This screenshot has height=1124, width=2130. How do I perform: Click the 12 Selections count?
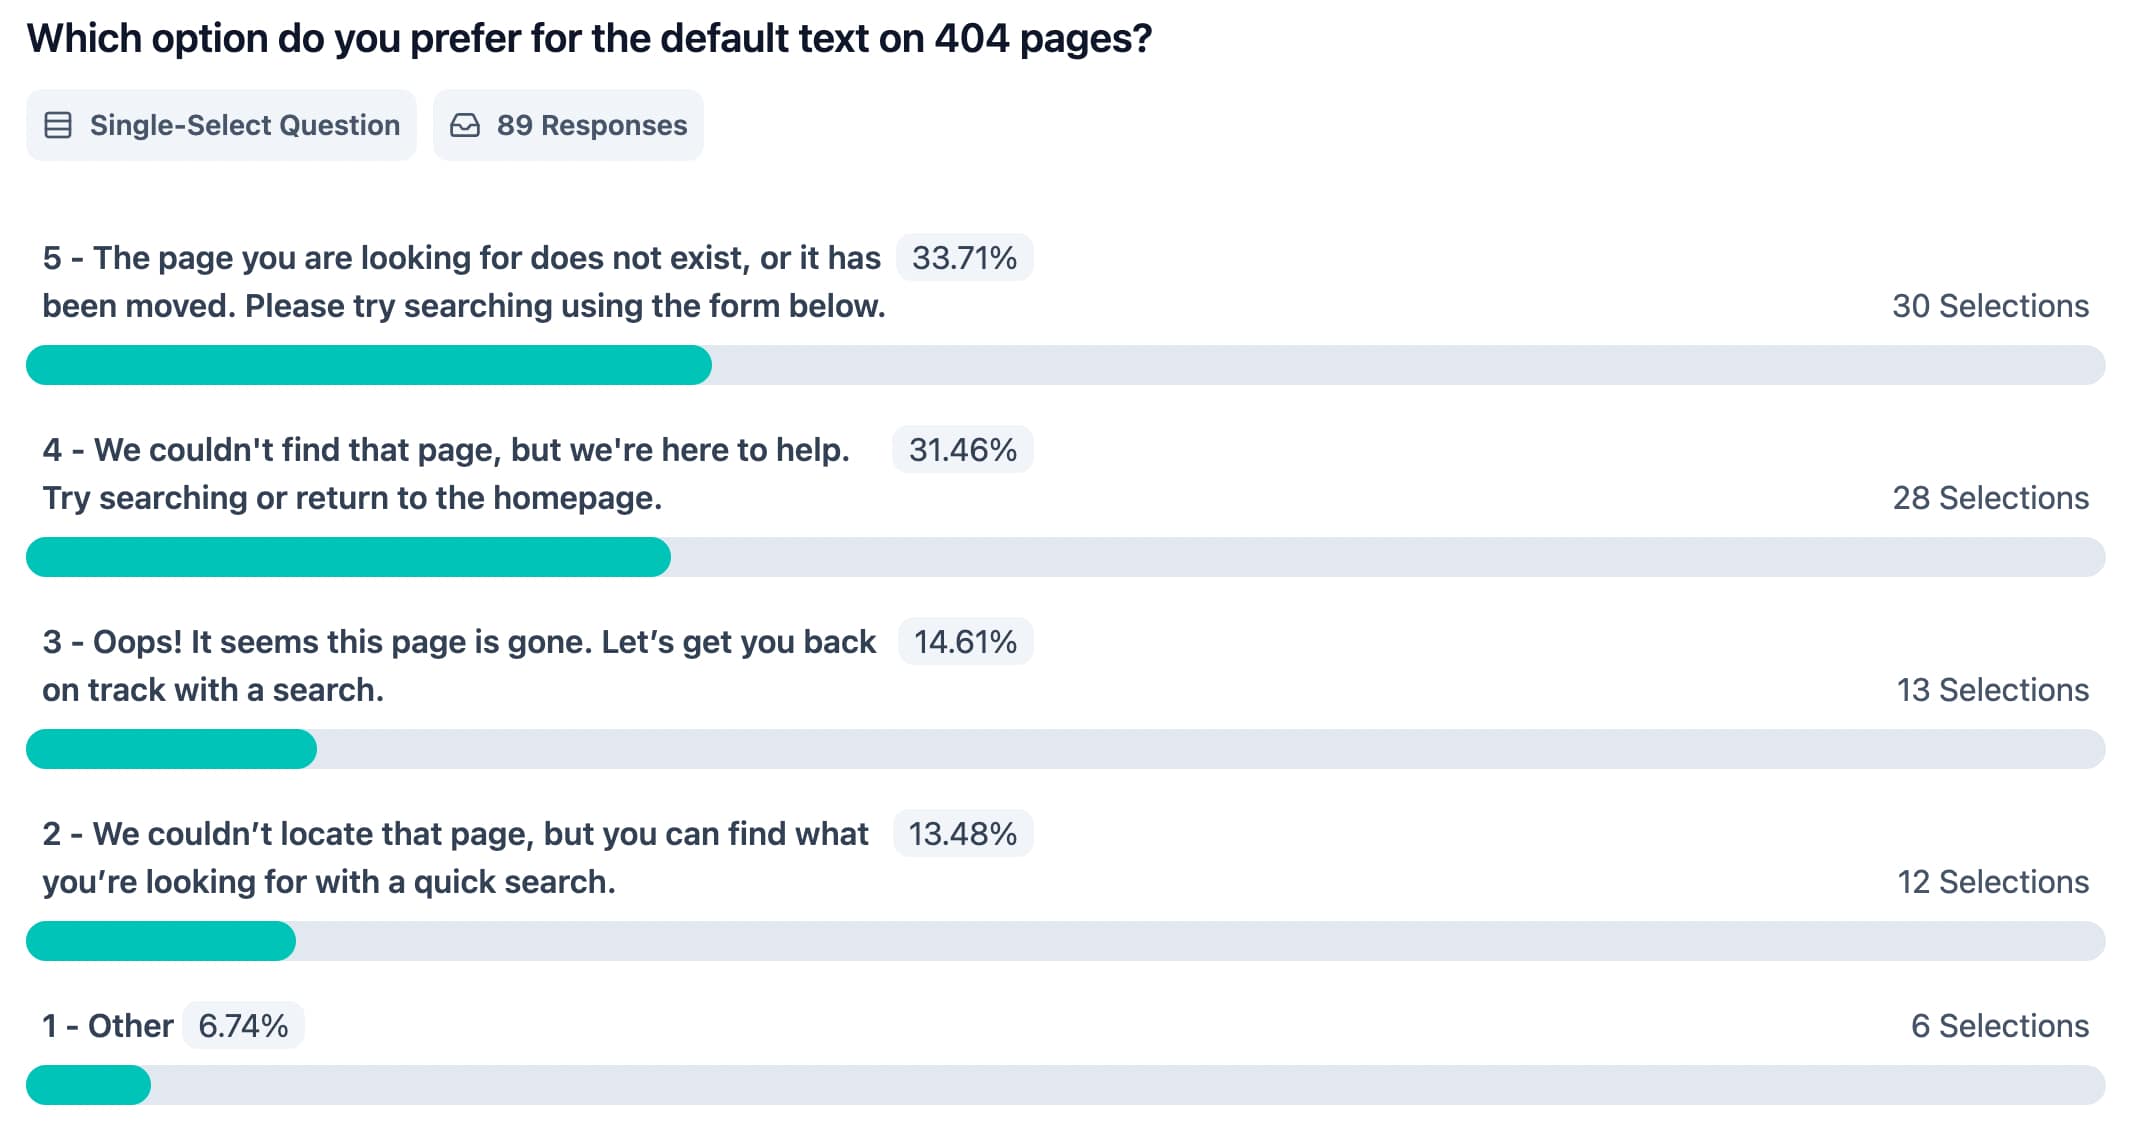click(x=1992, y=882)
